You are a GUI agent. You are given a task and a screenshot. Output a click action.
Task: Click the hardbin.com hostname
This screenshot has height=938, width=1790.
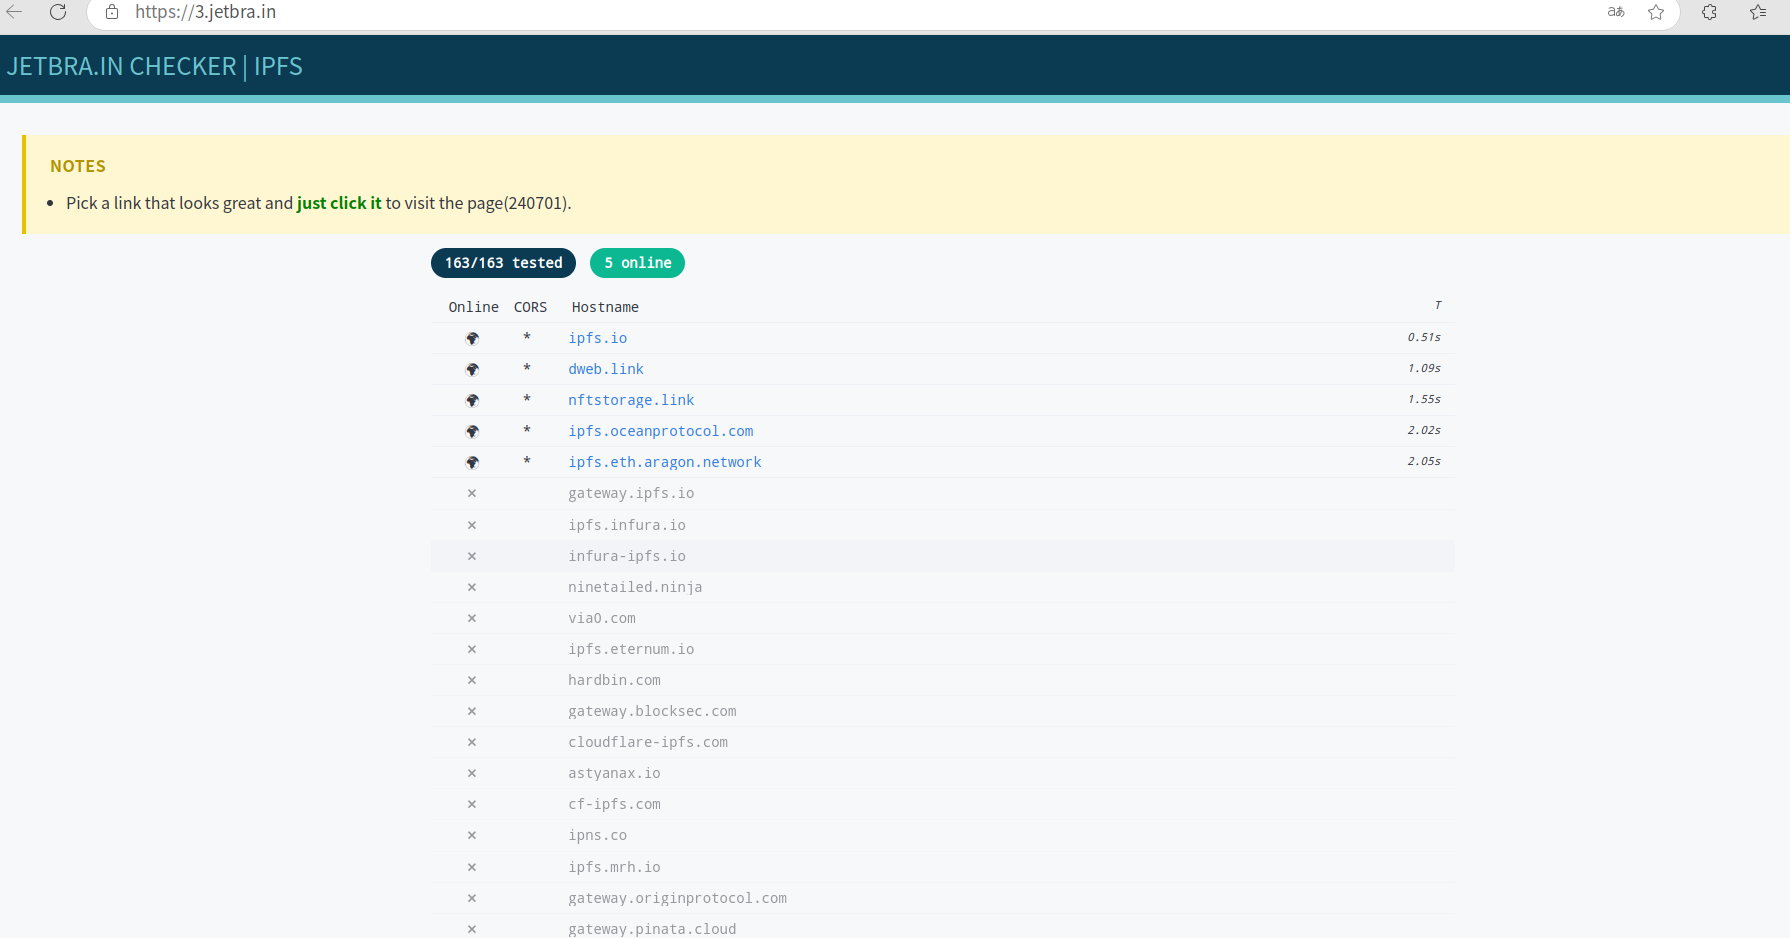(614, 680)
